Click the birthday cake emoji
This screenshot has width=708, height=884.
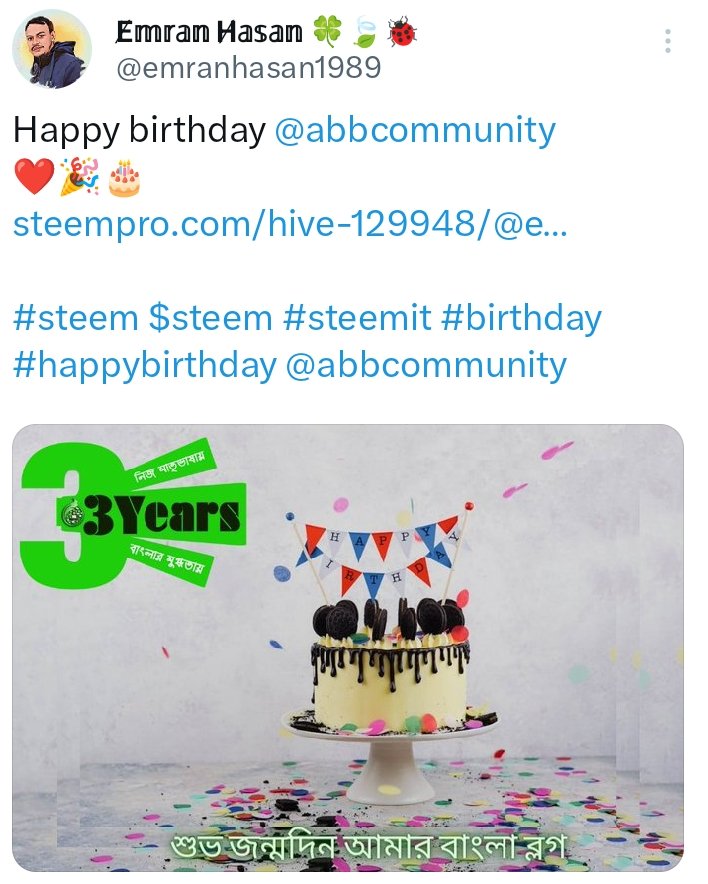click(124, 178)
